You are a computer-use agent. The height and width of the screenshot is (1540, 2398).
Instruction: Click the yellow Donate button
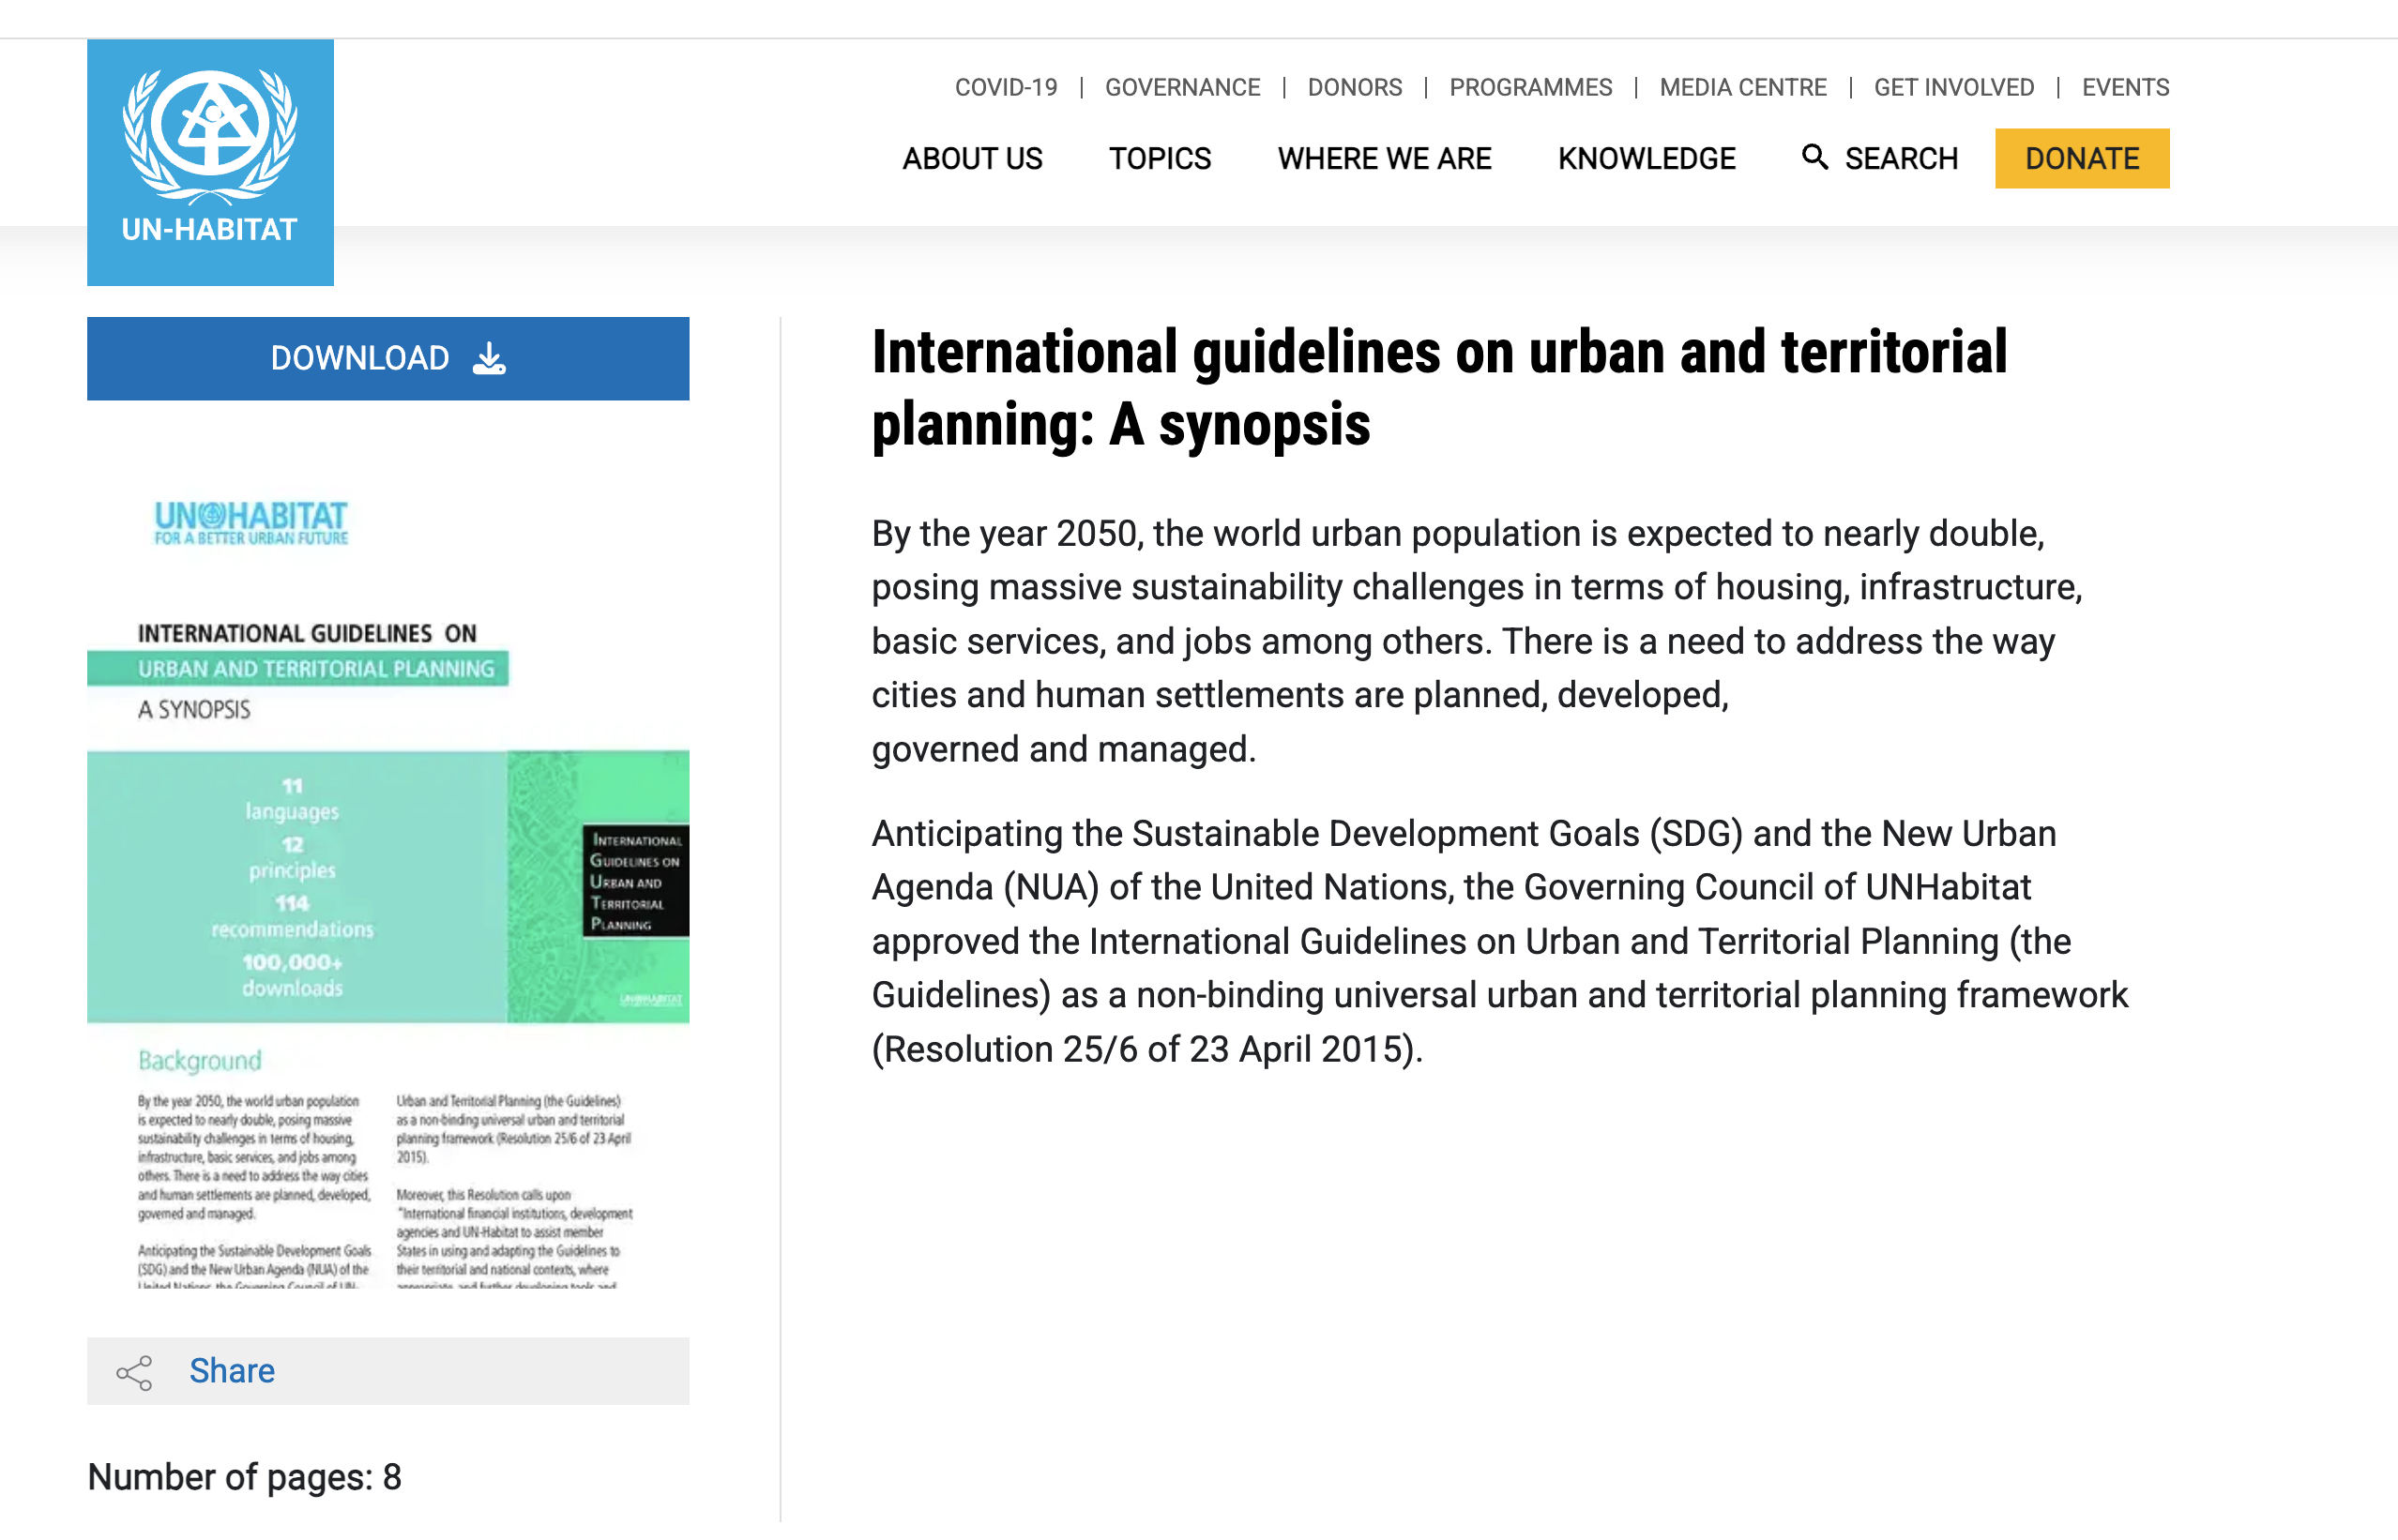click(2082, 158)
